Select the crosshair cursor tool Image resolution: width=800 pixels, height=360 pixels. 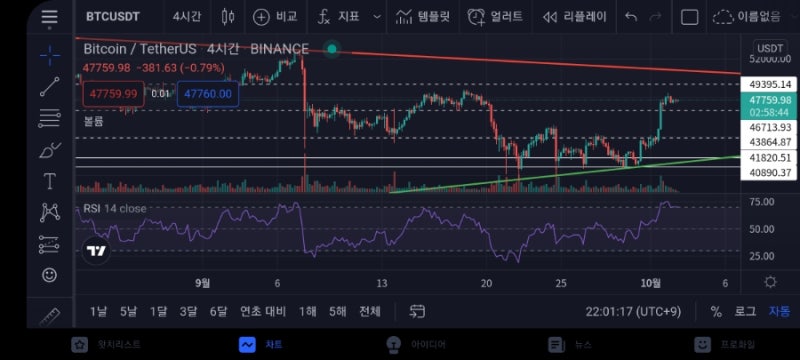pos(49,55)
